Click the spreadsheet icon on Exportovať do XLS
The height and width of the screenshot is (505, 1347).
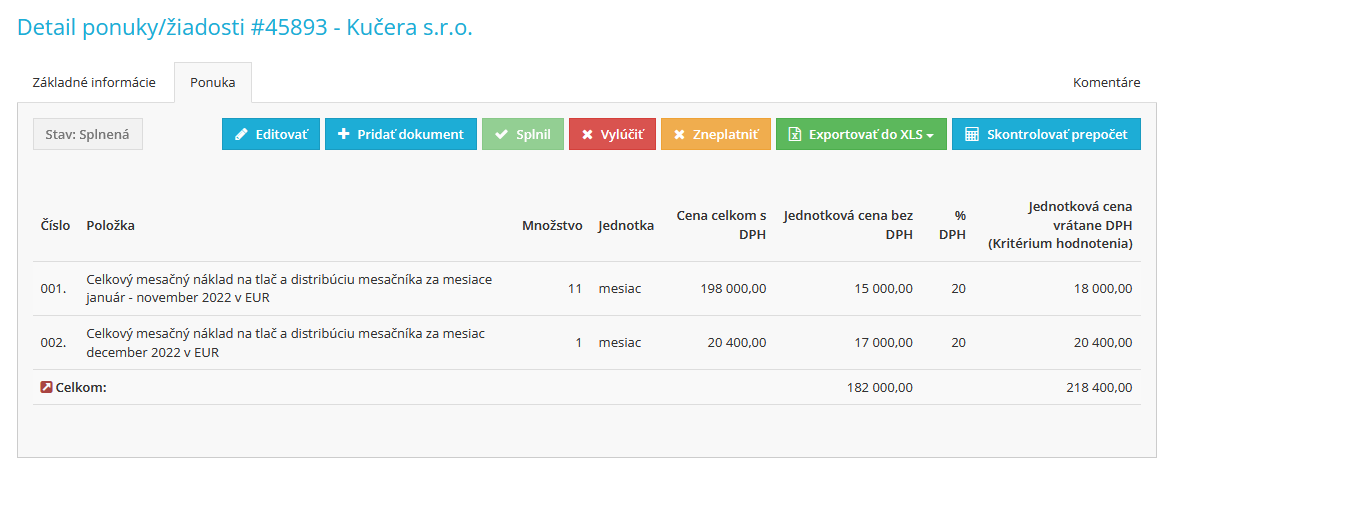point(795,134)
